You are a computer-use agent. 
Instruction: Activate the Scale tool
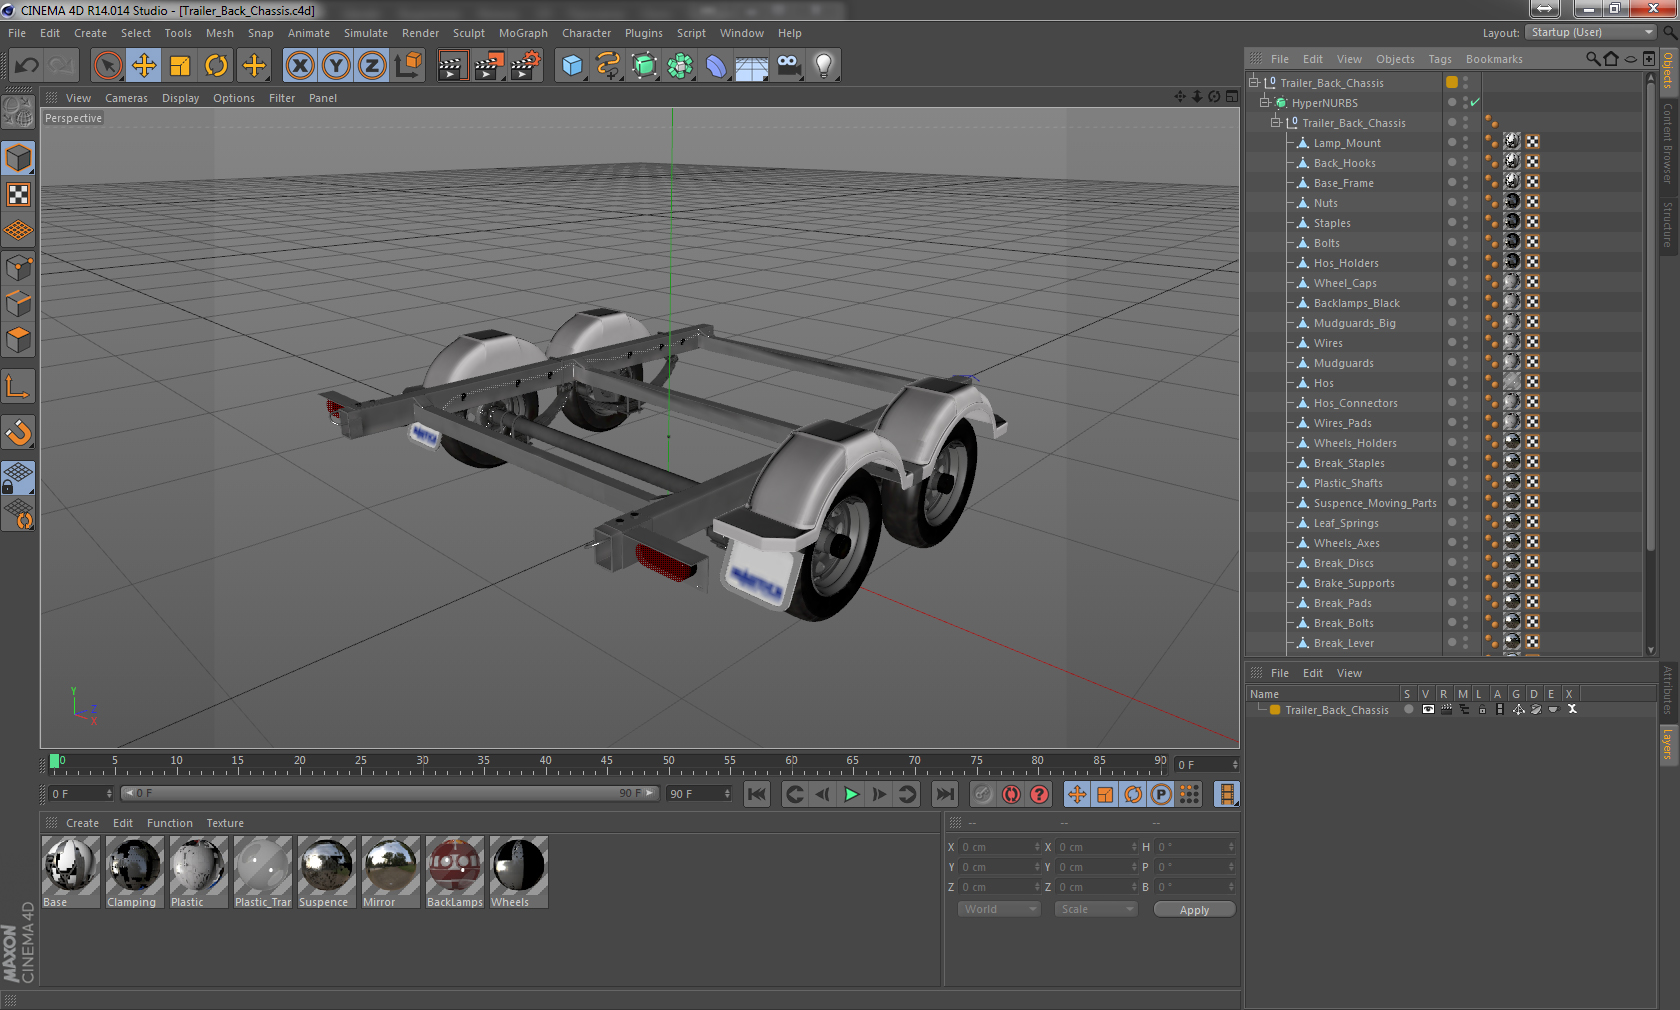pos(180,66)
